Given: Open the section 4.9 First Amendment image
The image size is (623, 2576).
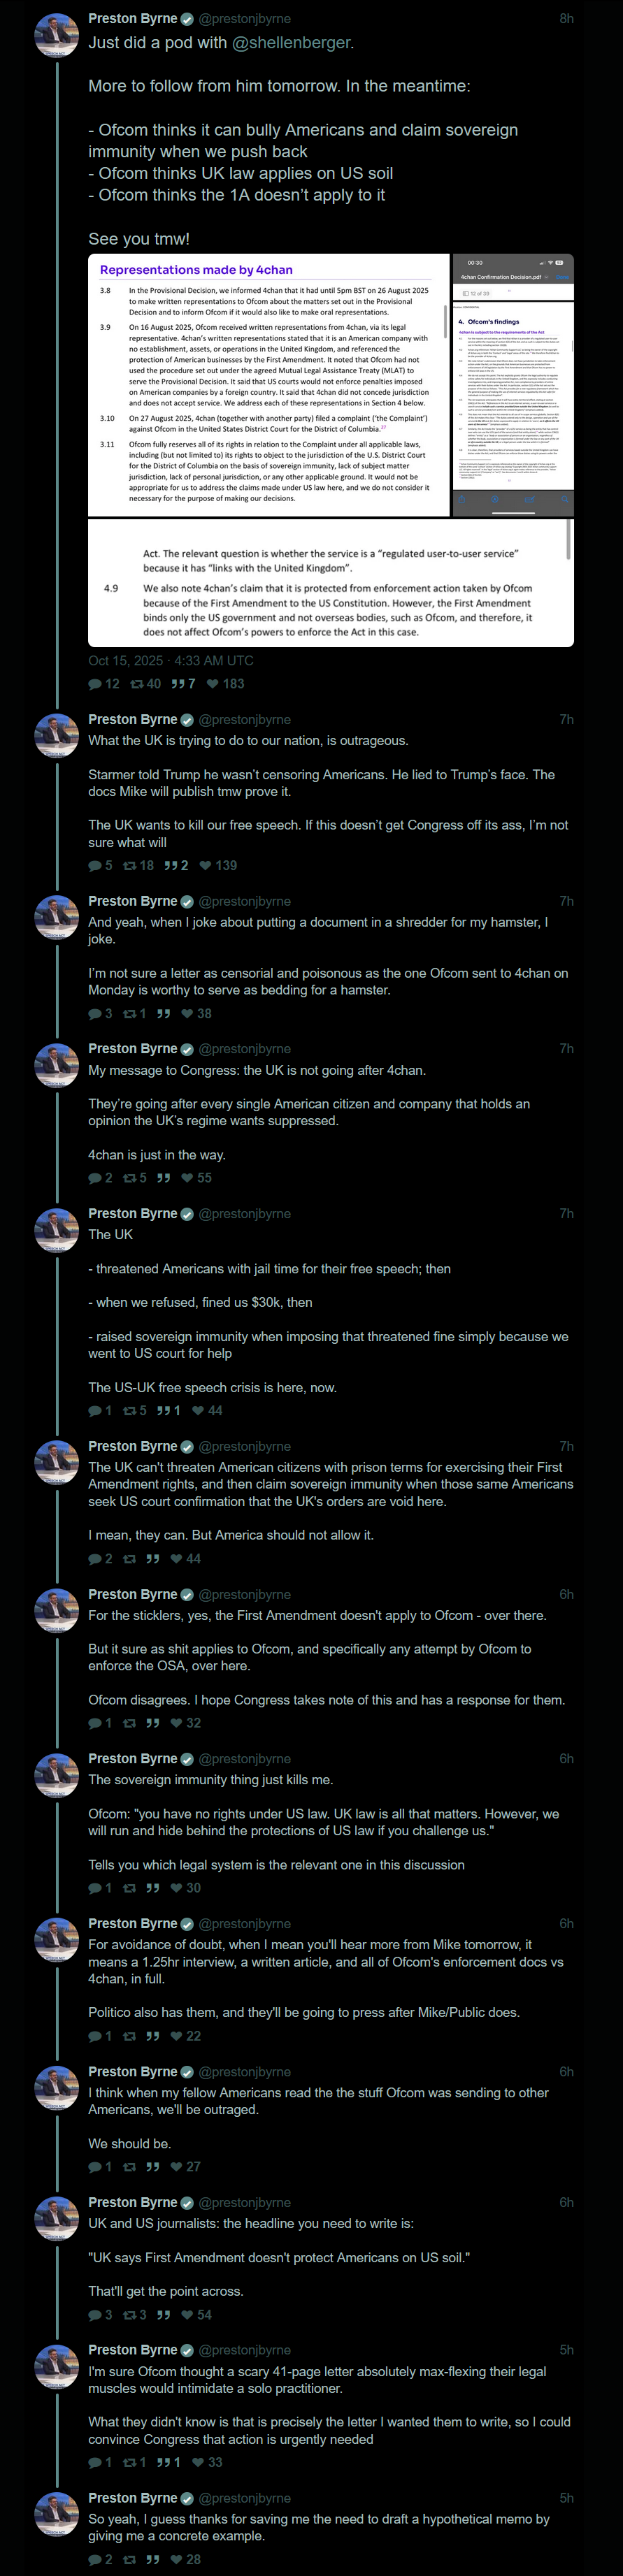Looking at the screenshot, I should (330, 582).
